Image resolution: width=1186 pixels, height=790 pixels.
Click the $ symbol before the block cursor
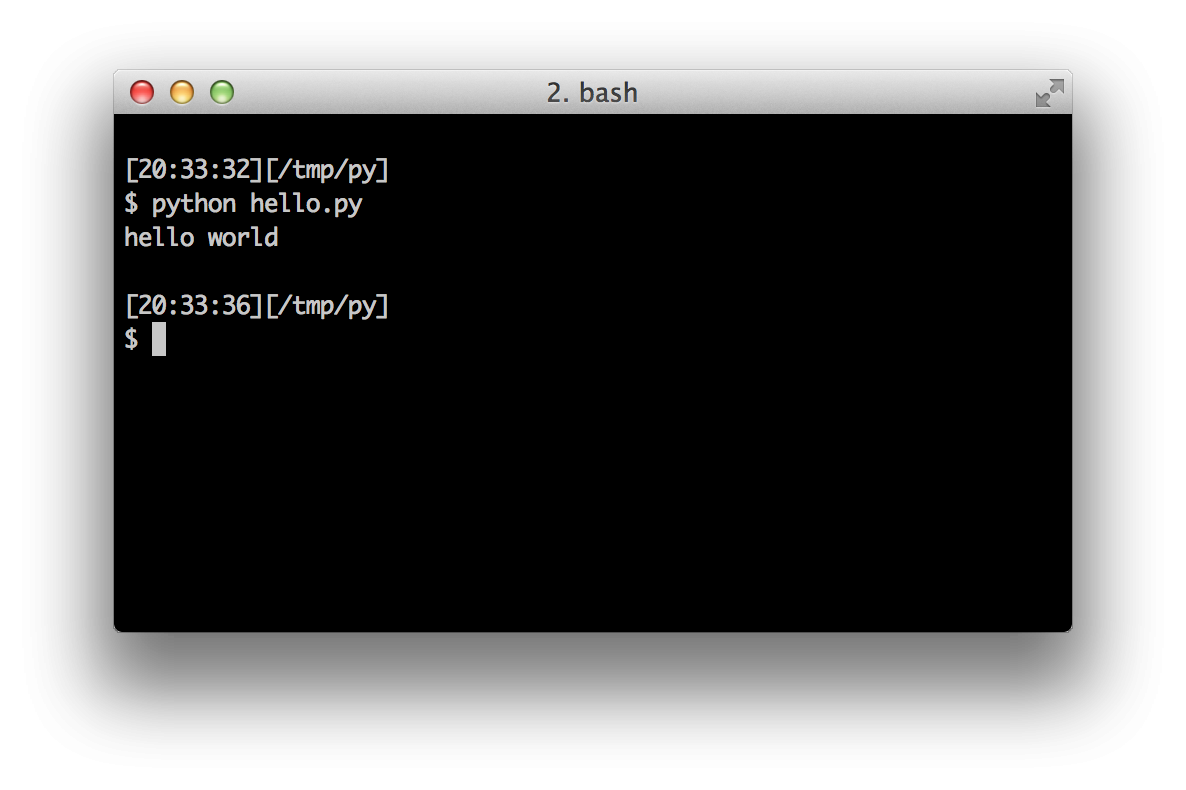coord(132,339)
